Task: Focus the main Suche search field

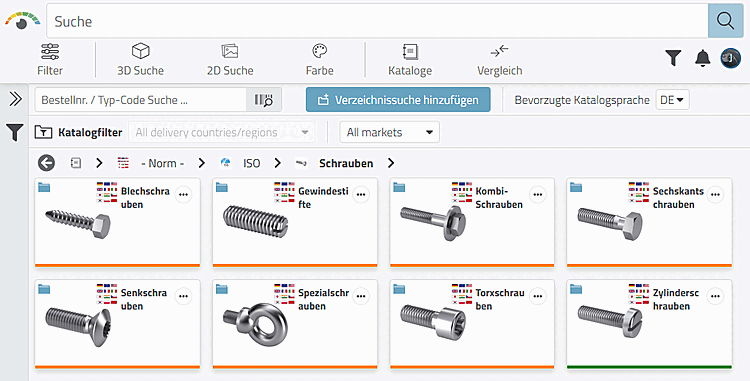Action: 377,21
